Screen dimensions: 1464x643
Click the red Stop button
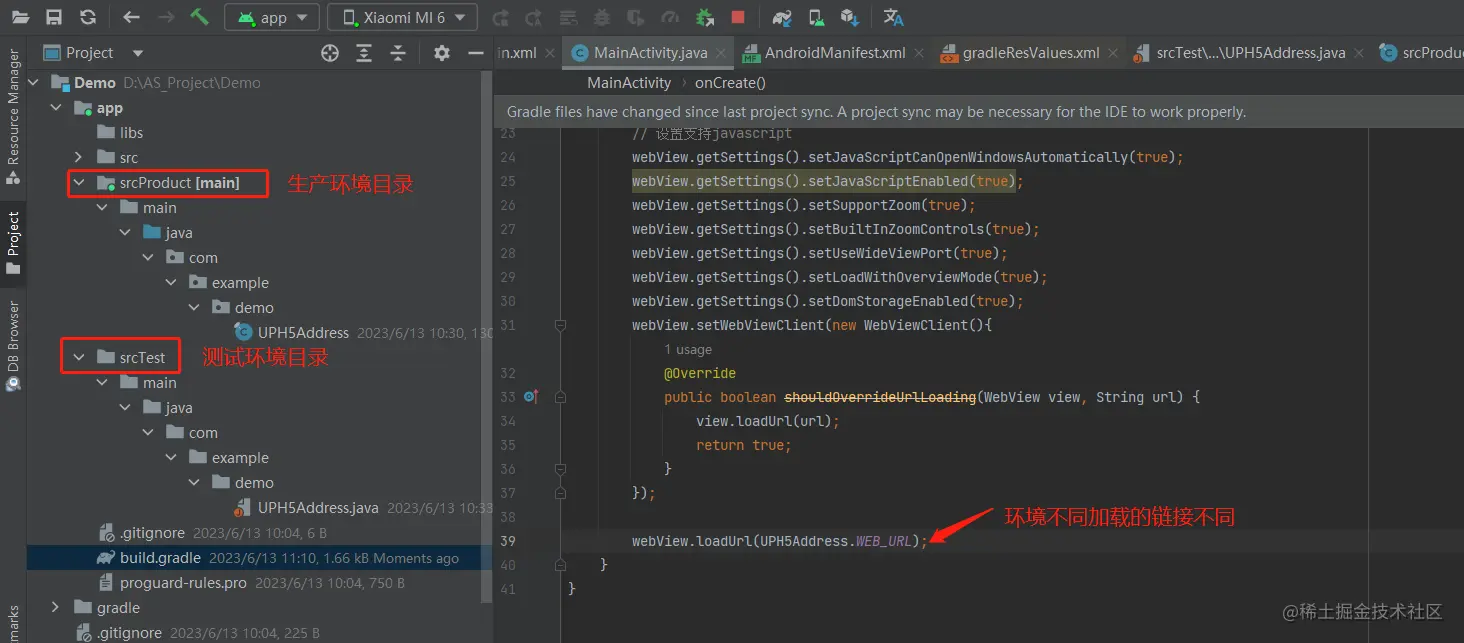[738, 17]
